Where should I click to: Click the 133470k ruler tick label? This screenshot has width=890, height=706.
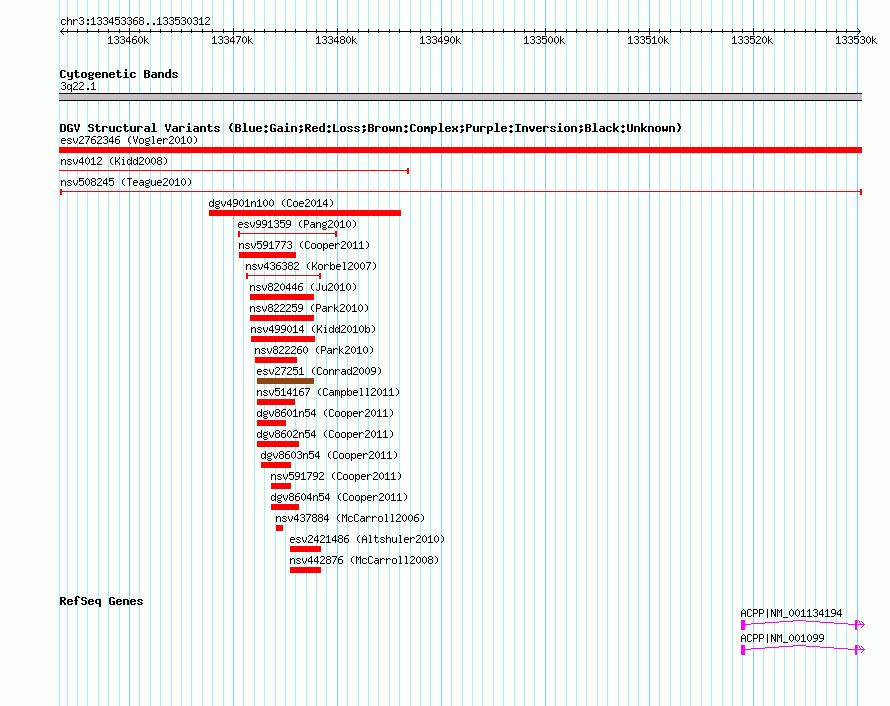tap(232, 40)
